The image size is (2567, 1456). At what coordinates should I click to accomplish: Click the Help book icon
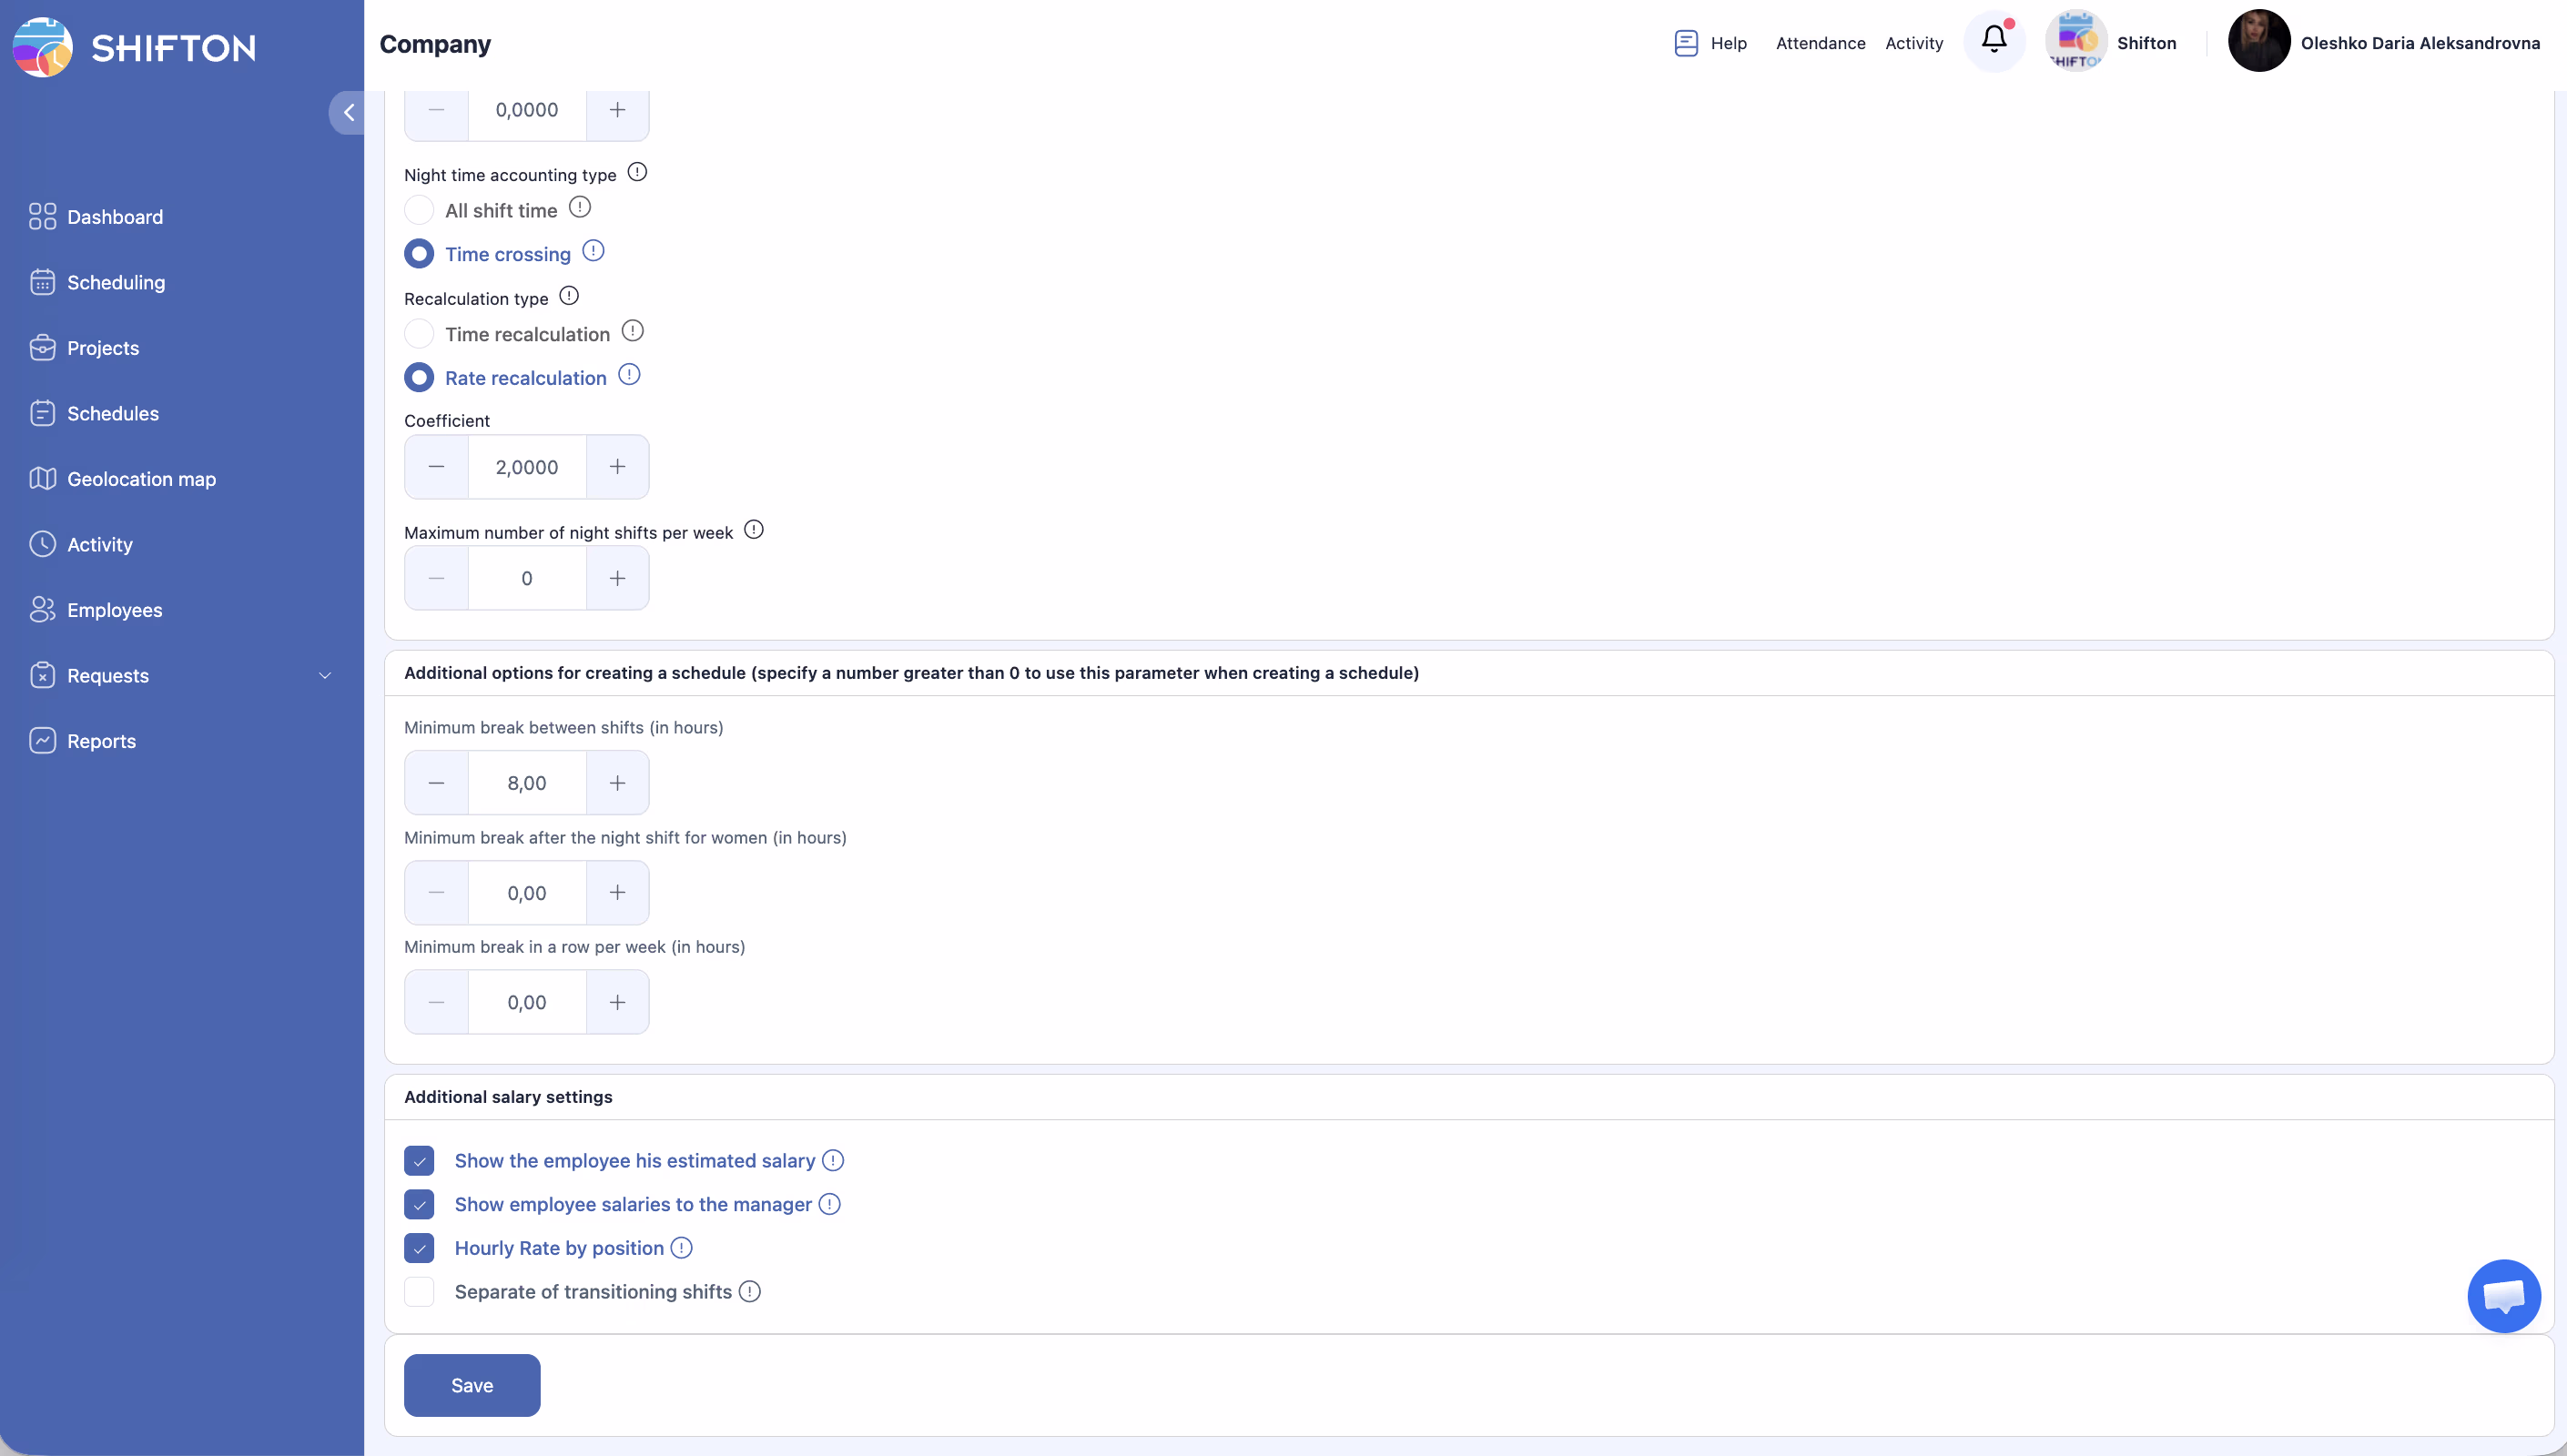[1686, 43]
